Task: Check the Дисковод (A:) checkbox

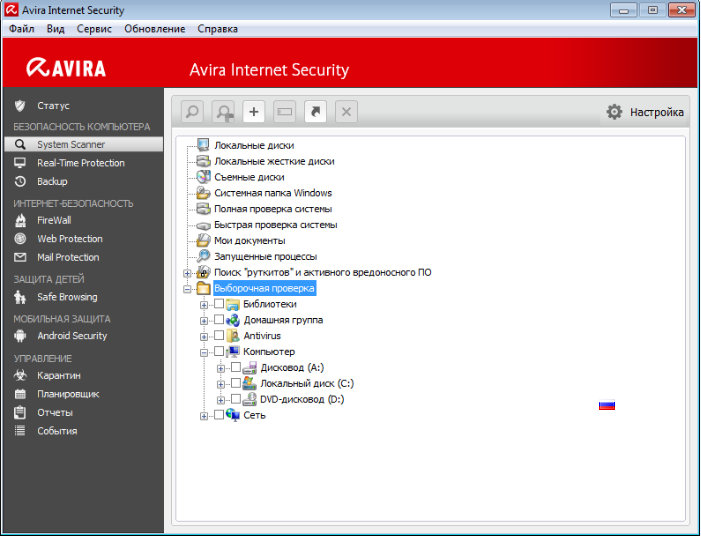Action: click(236, 367)
